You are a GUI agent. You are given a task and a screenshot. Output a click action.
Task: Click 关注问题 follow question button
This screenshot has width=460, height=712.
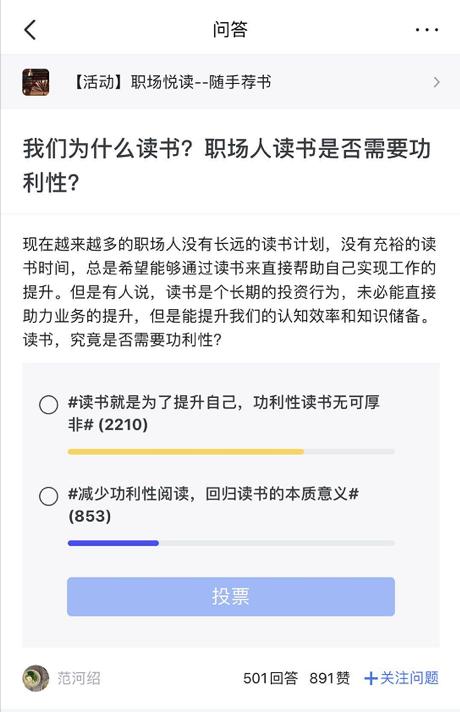[409, 678]
